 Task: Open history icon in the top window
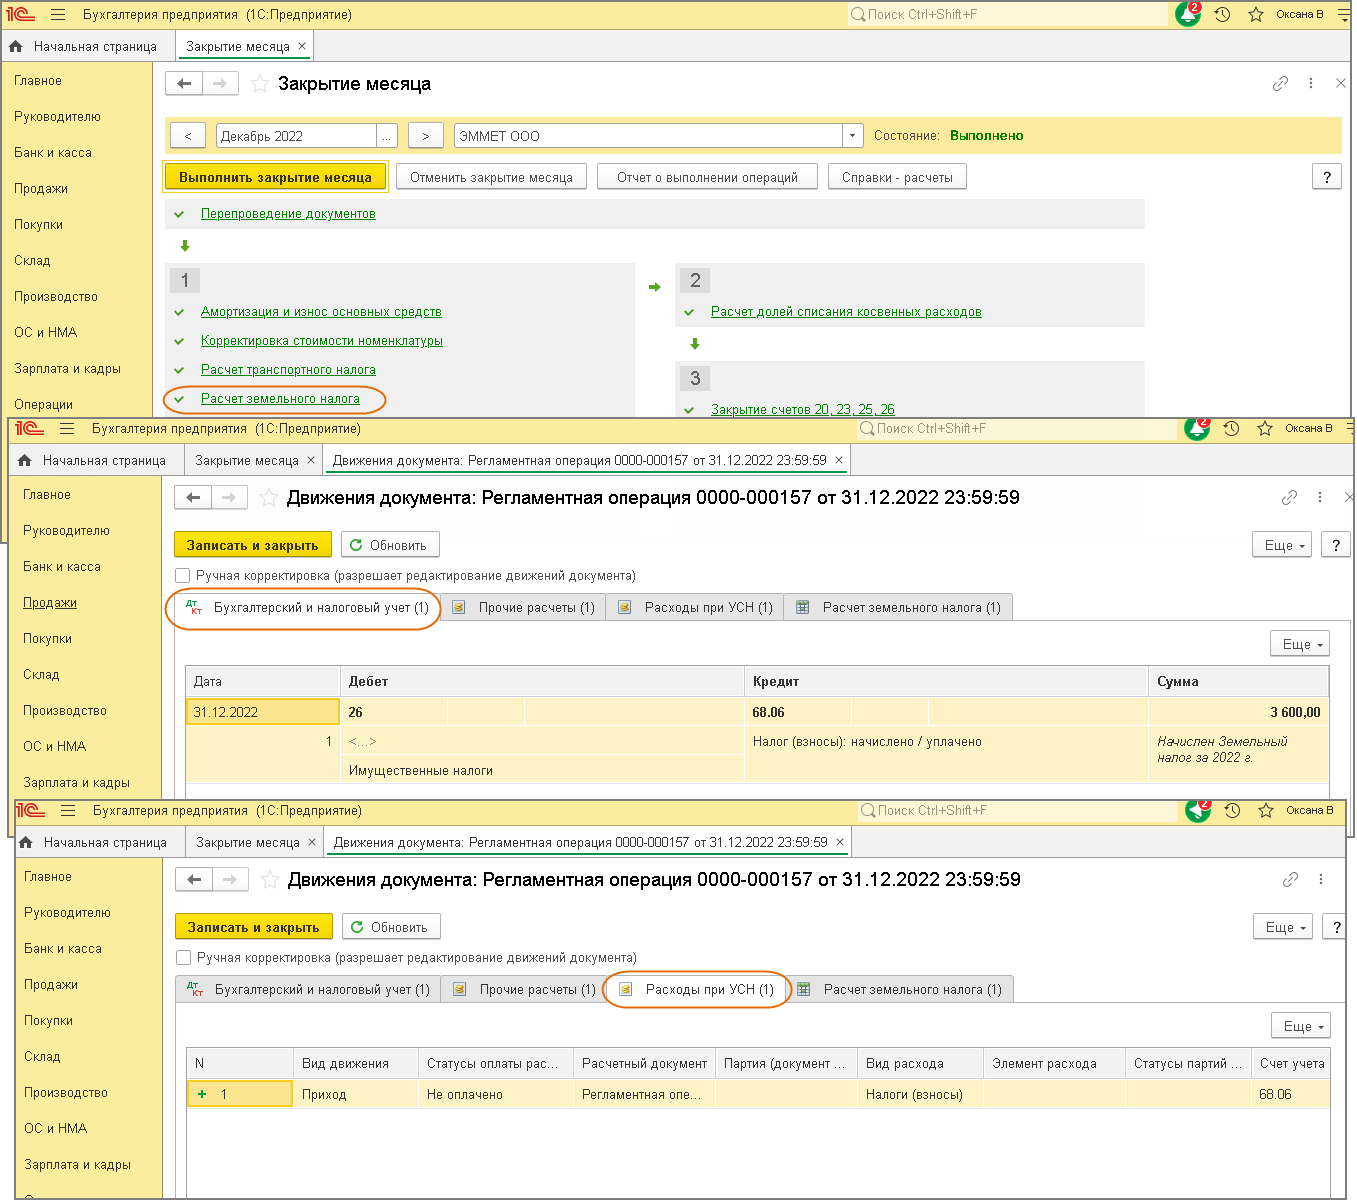click(1222, 15)
